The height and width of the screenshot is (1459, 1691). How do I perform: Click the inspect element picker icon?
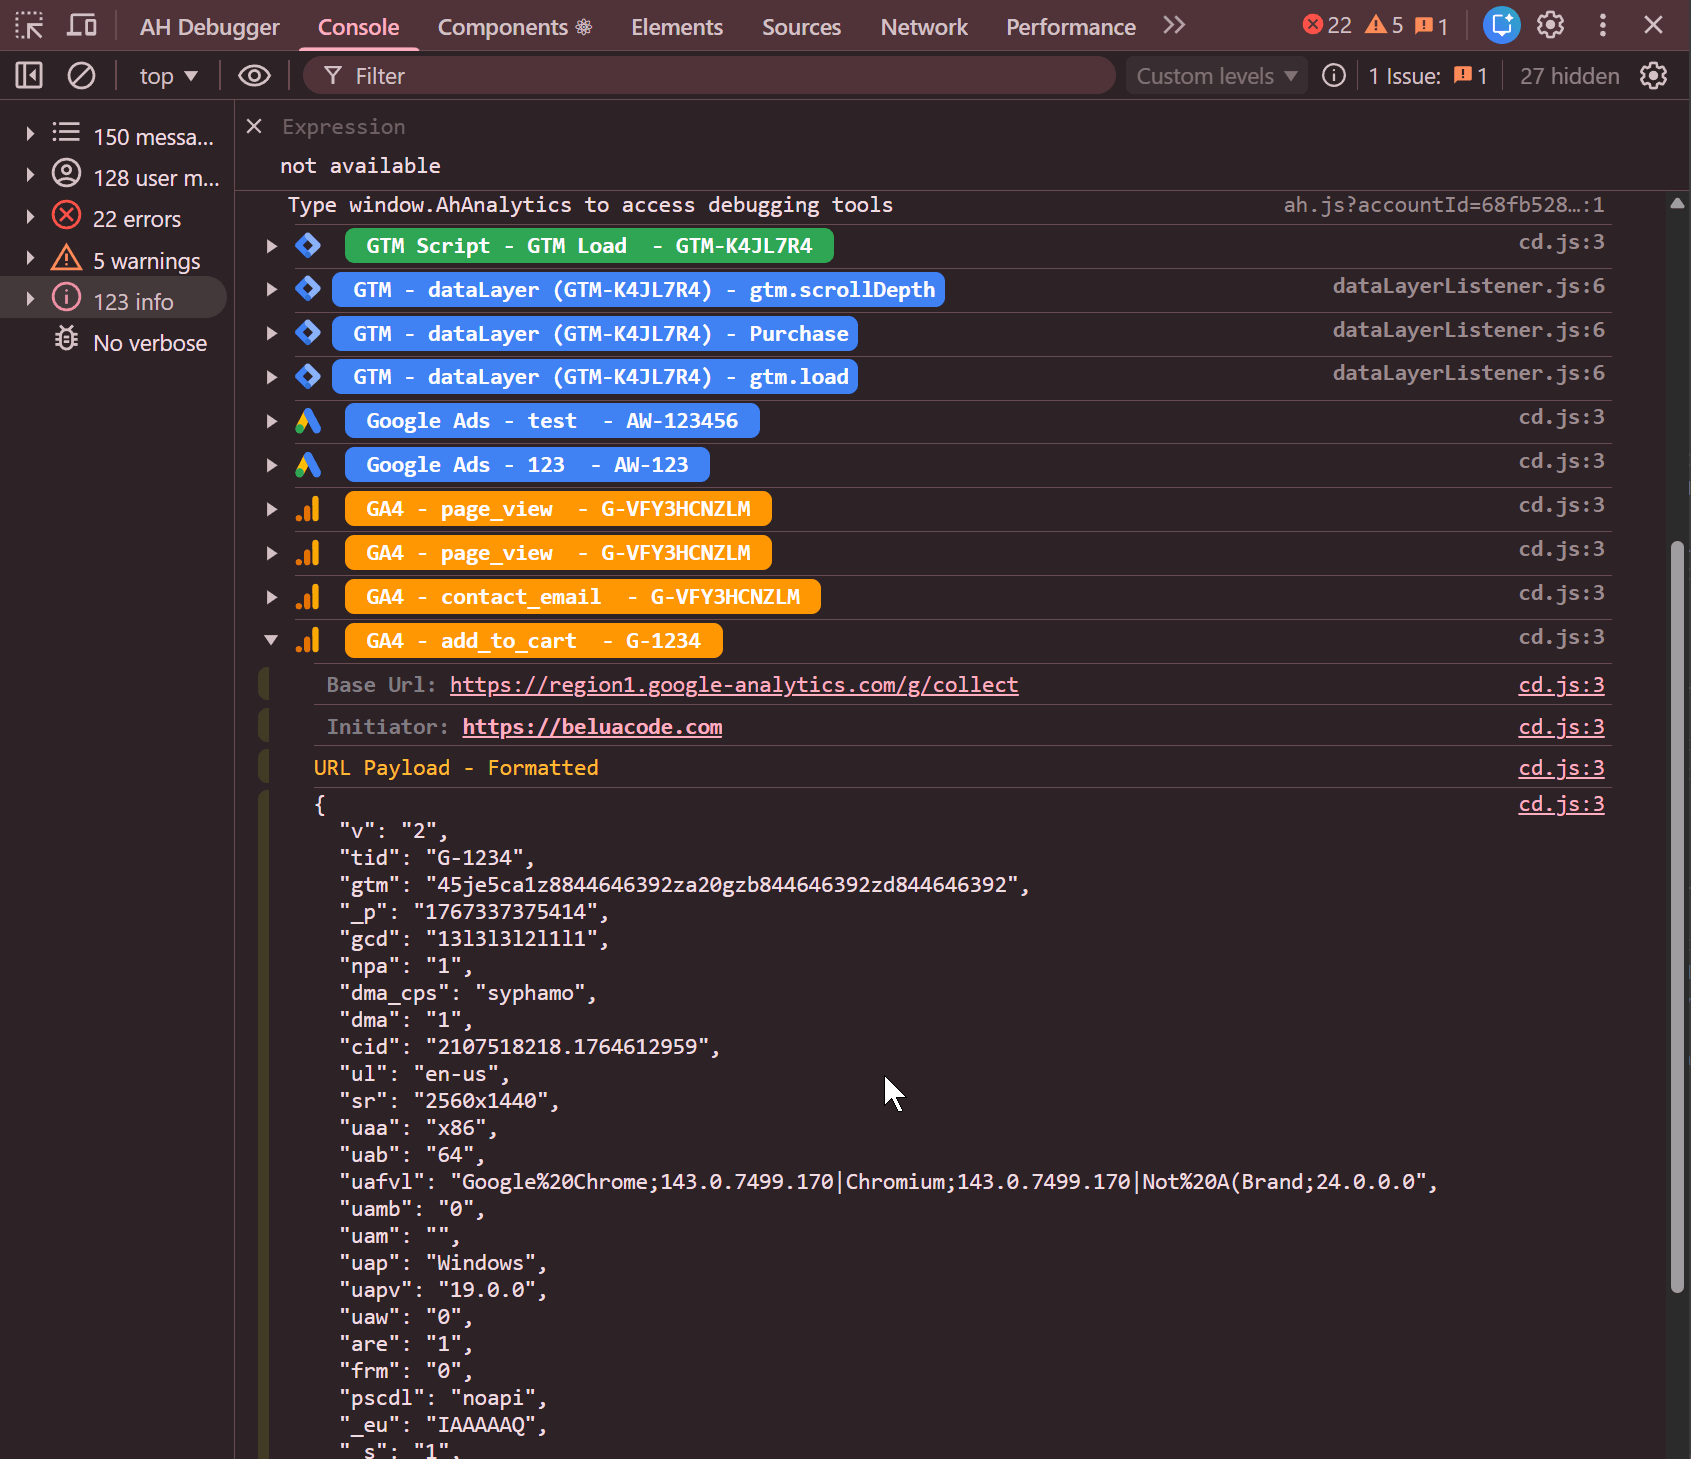pyautogui.click(x=29, y=25)
